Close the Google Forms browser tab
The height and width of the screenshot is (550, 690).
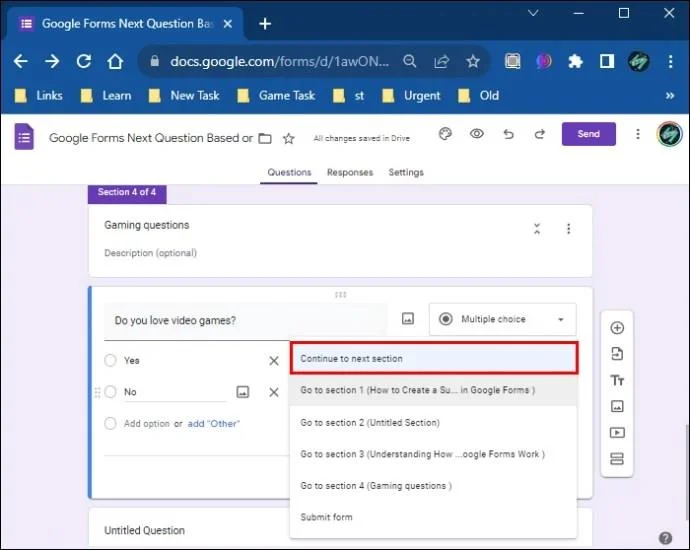tap(228, 24)
